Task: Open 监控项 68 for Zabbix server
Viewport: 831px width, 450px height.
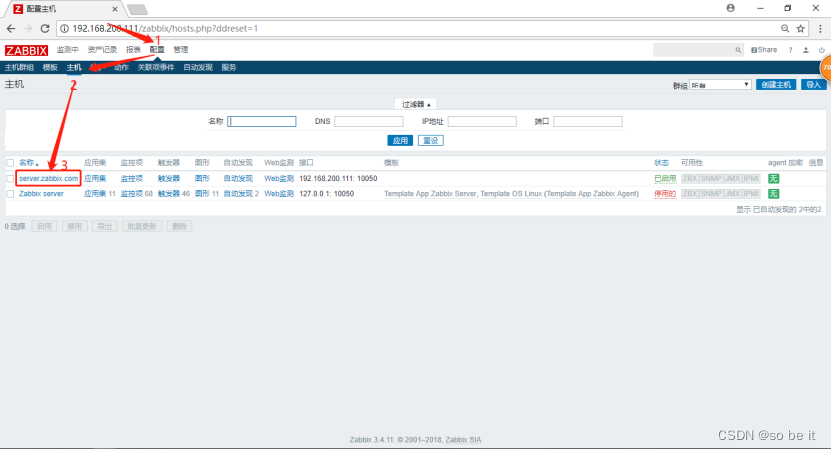Action: [x=131, y=194]
